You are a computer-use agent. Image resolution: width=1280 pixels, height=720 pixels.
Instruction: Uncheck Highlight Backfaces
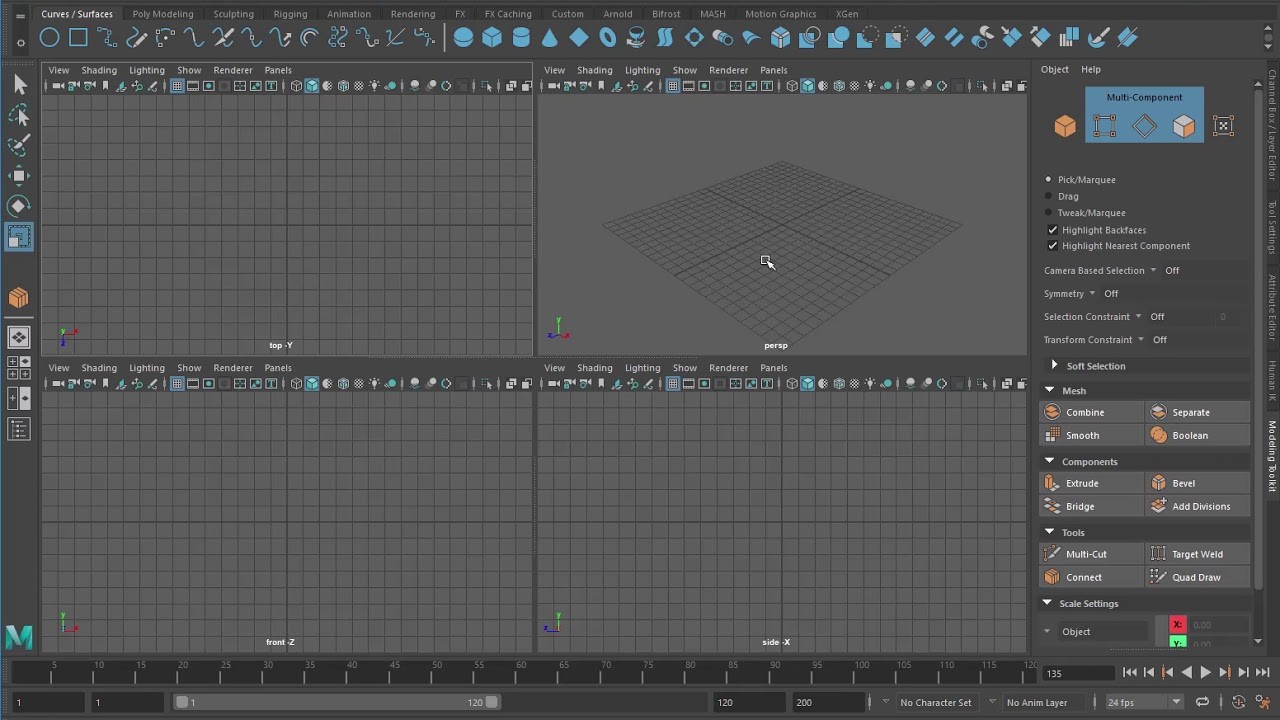(x=1052, y=229)
